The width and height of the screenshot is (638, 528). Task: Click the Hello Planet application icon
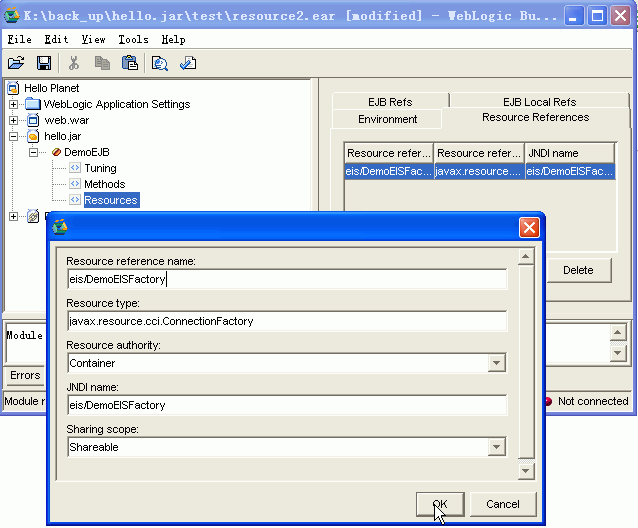tap(13, 88)
